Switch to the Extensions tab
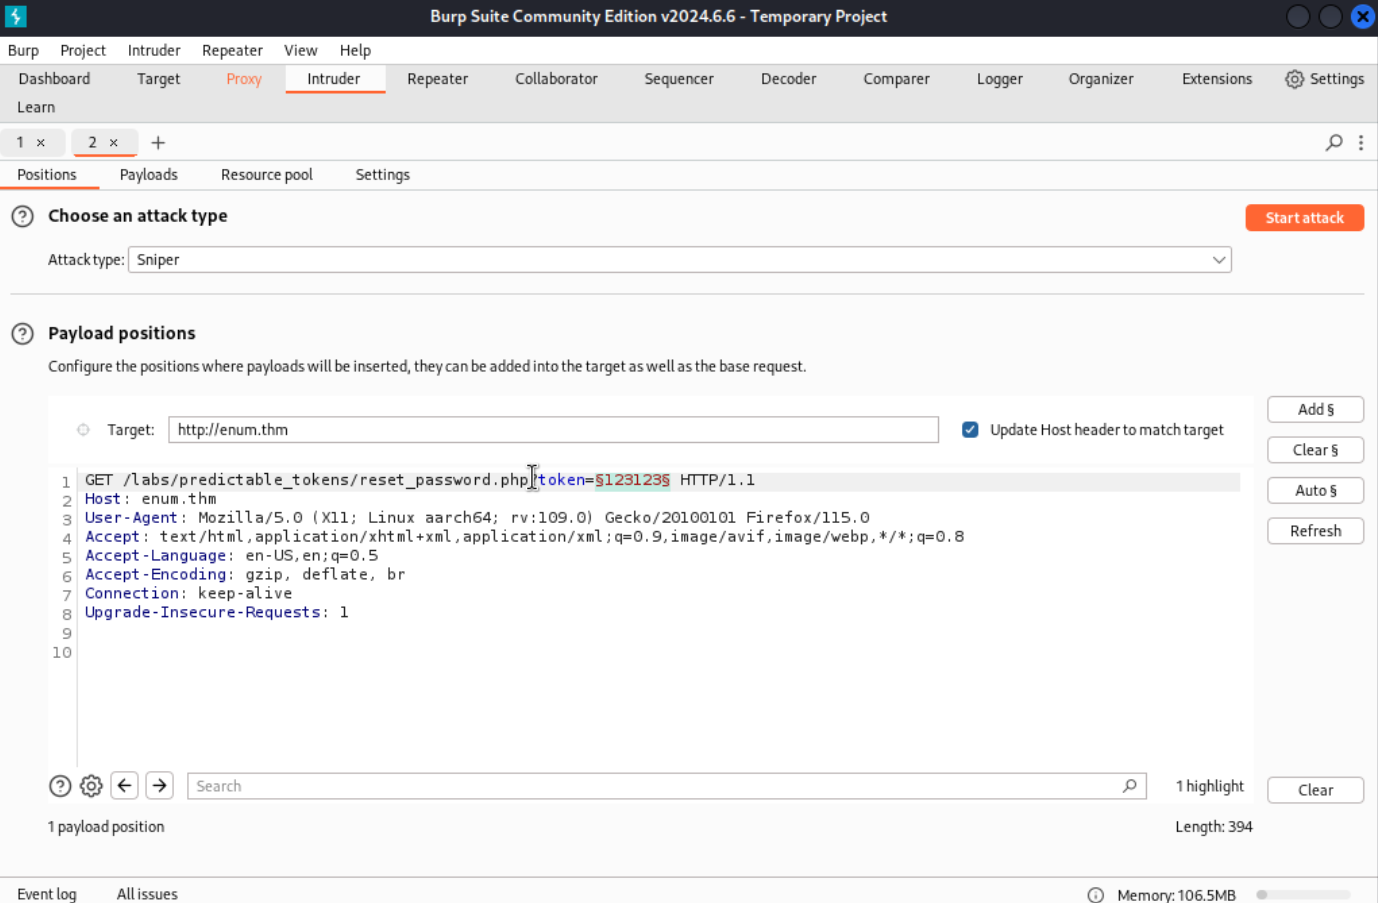Image resolution: width=1378 pixels, height=903 pixels. [1216, 79]
